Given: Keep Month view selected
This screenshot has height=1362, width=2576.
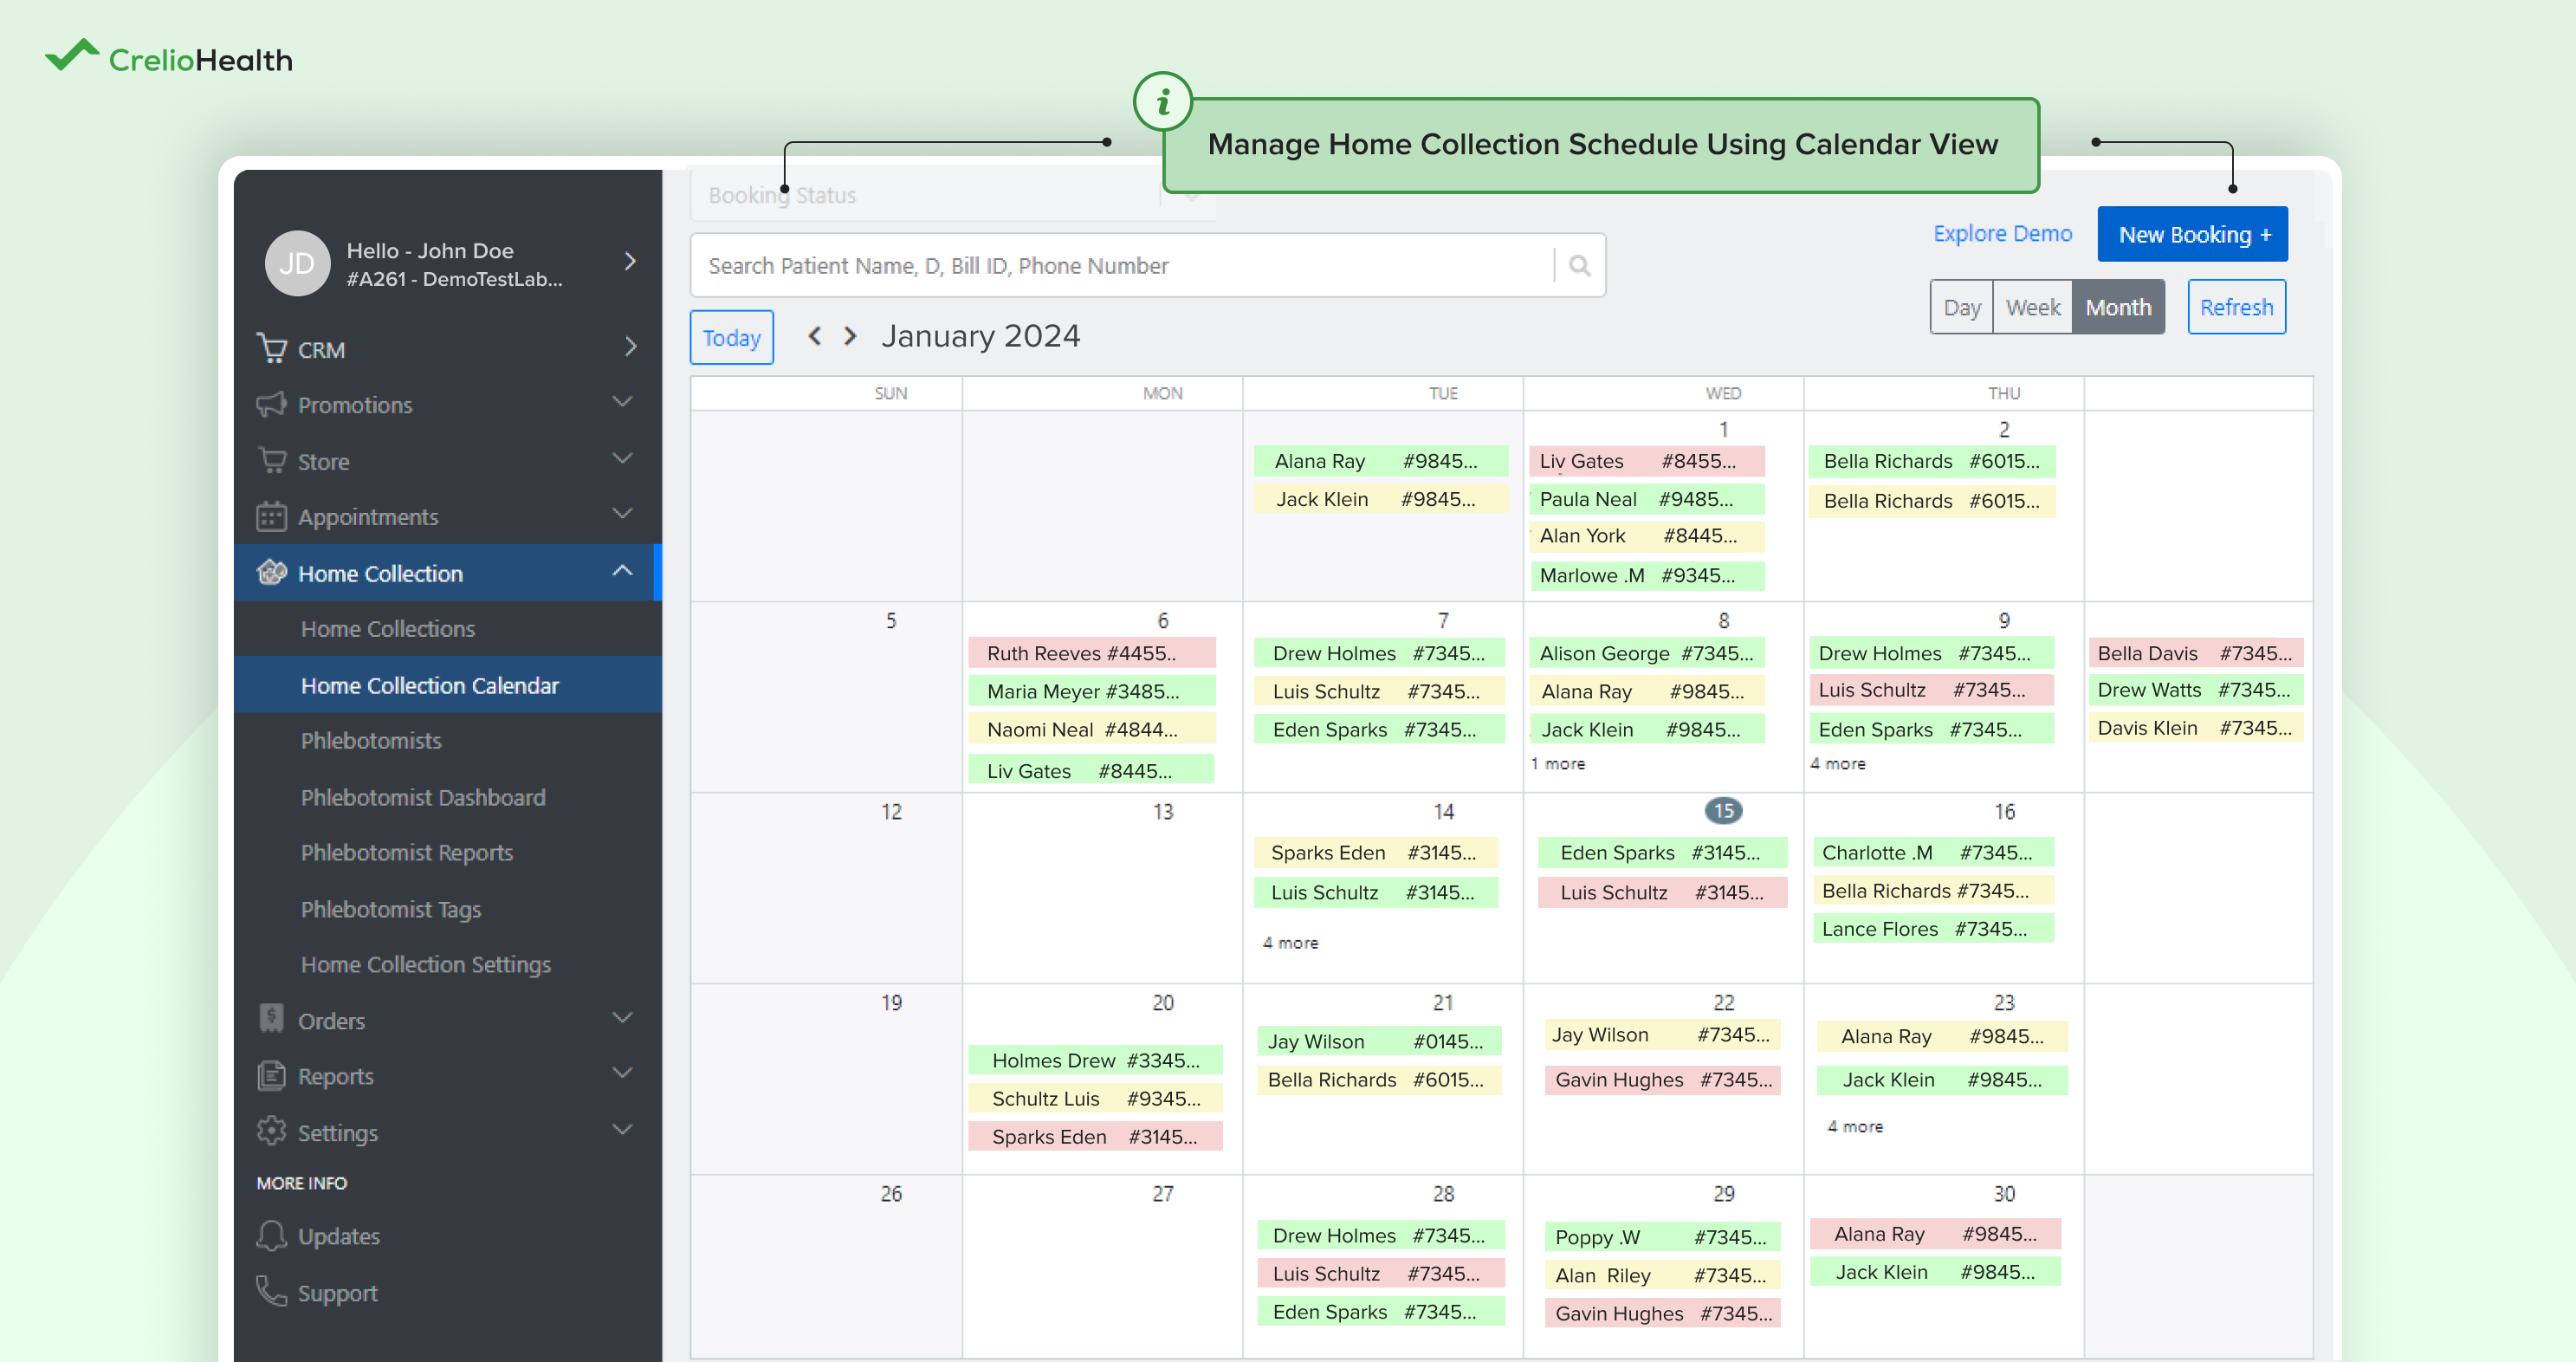Looking at the screenshot, I should (x=2118, y=306).
